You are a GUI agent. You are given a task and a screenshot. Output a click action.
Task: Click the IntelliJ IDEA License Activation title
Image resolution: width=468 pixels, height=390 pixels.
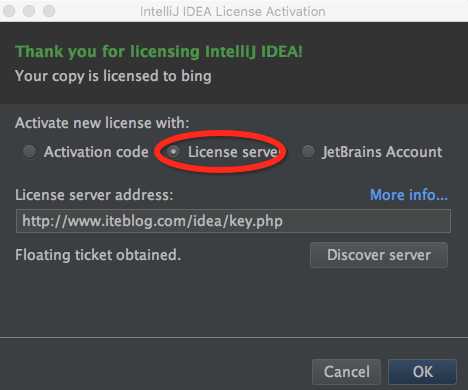233,12
